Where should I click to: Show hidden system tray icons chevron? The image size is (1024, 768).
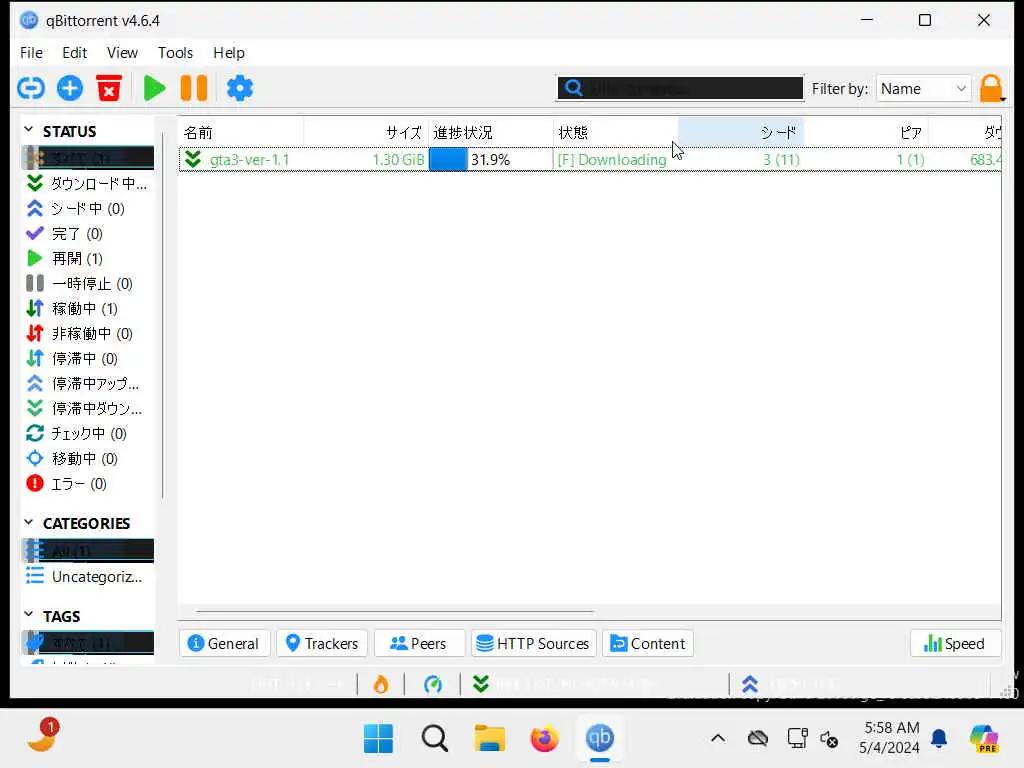[x=718, y=739]
